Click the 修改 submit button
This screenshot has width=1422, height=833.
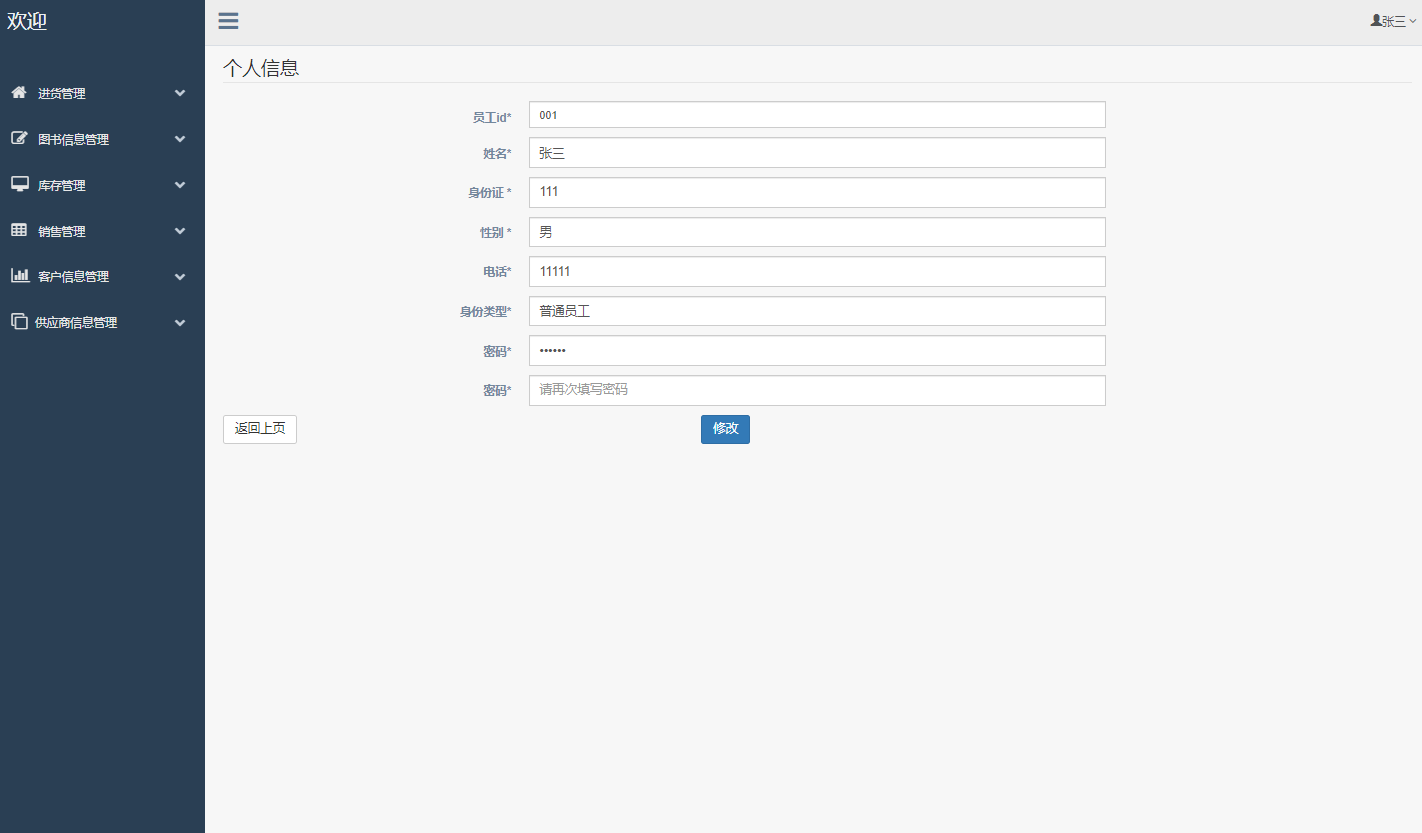pyautogui.click(x=725, y=429)
